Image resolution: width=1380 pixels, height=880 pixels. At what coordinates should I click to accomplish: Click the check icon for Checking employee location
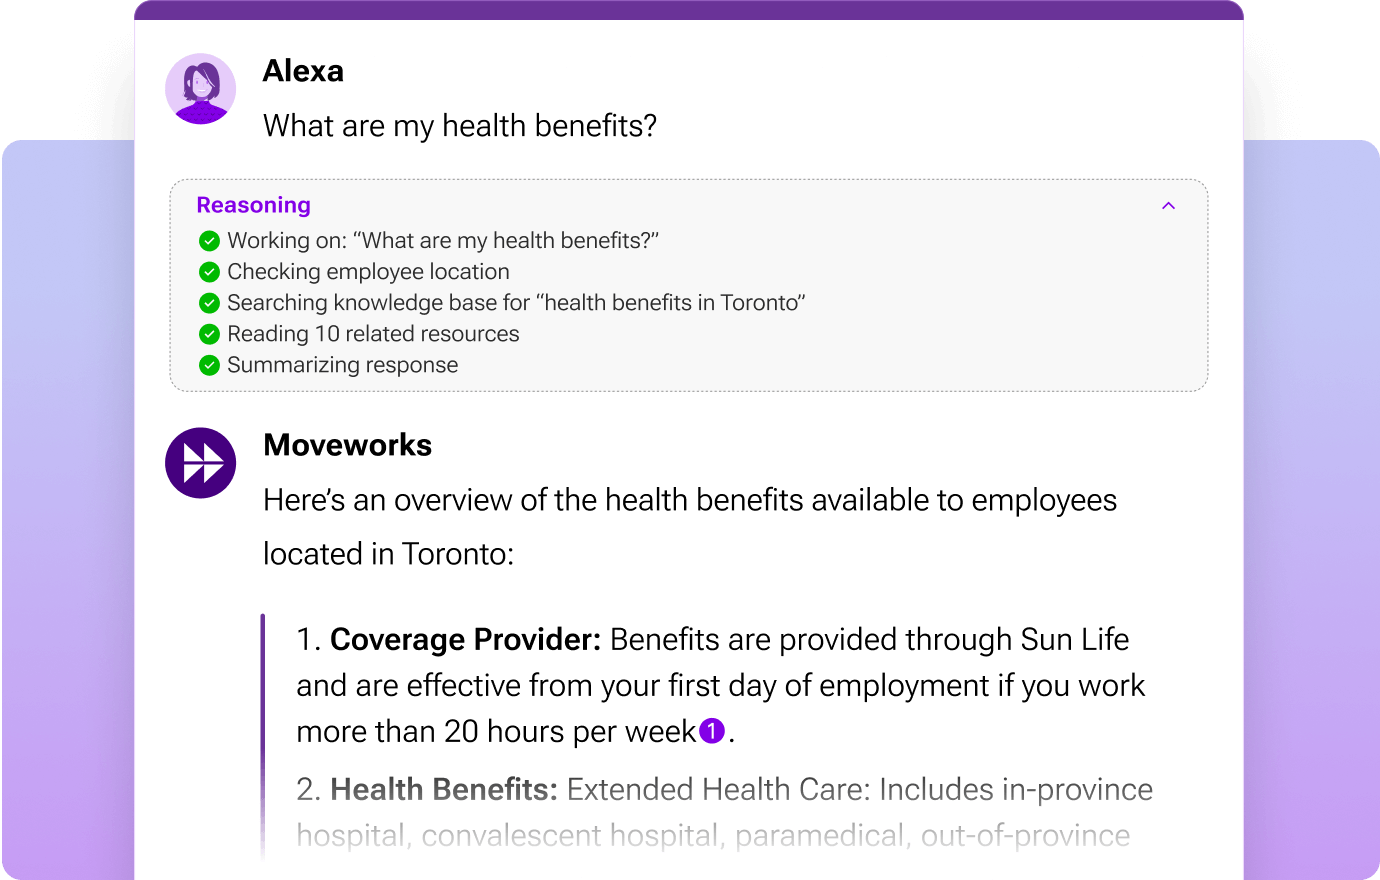click(209, 272)
